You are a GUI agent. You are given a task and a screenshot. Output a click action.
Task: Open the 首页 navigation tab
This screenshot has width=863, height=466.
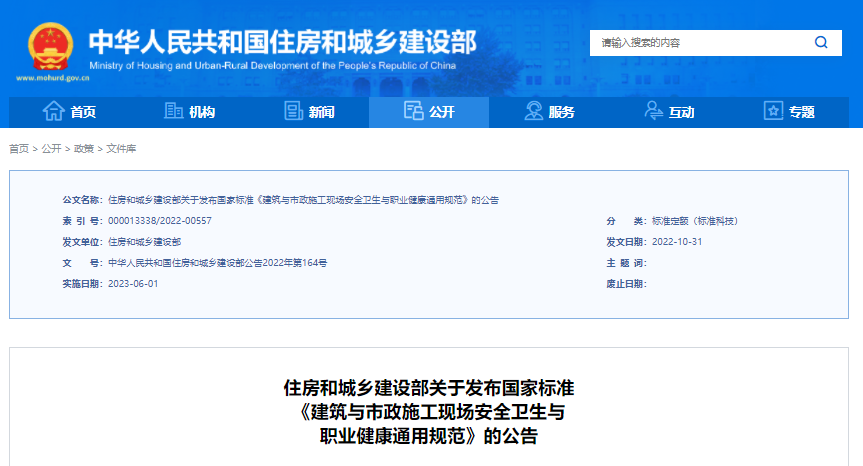69,112
